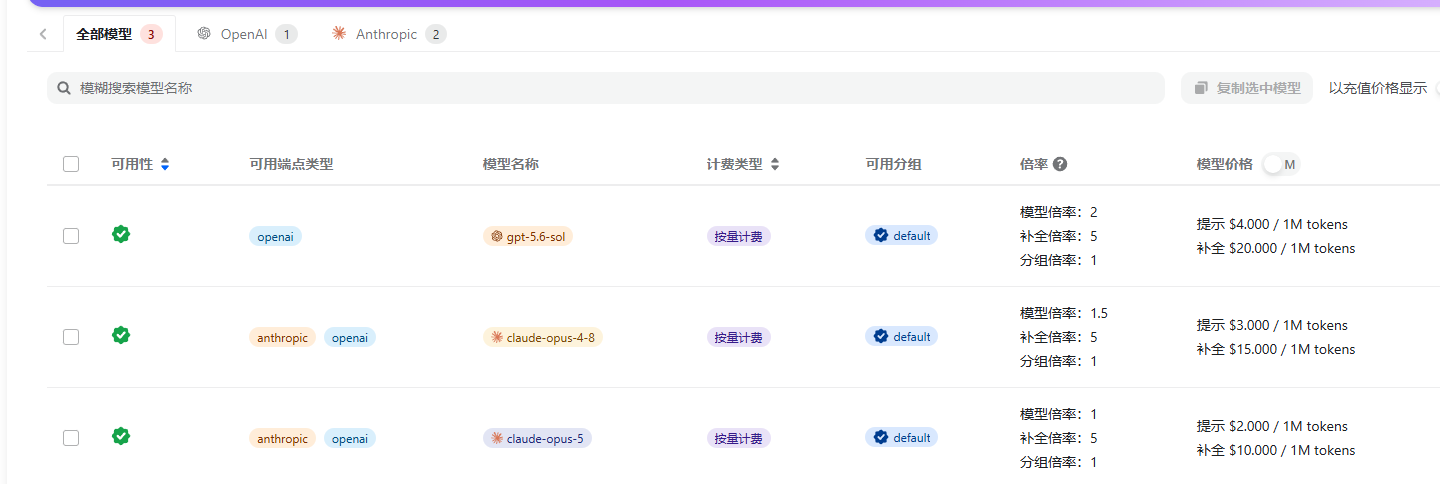Click the 复制选中模型 button

[x=1247, y=88]
